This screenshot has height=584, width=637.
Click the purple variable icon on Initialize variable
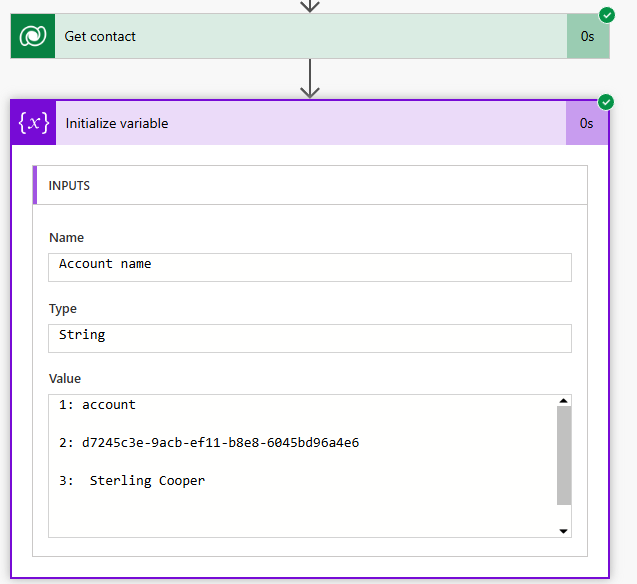pyautogui.click(x=34, y=123)
